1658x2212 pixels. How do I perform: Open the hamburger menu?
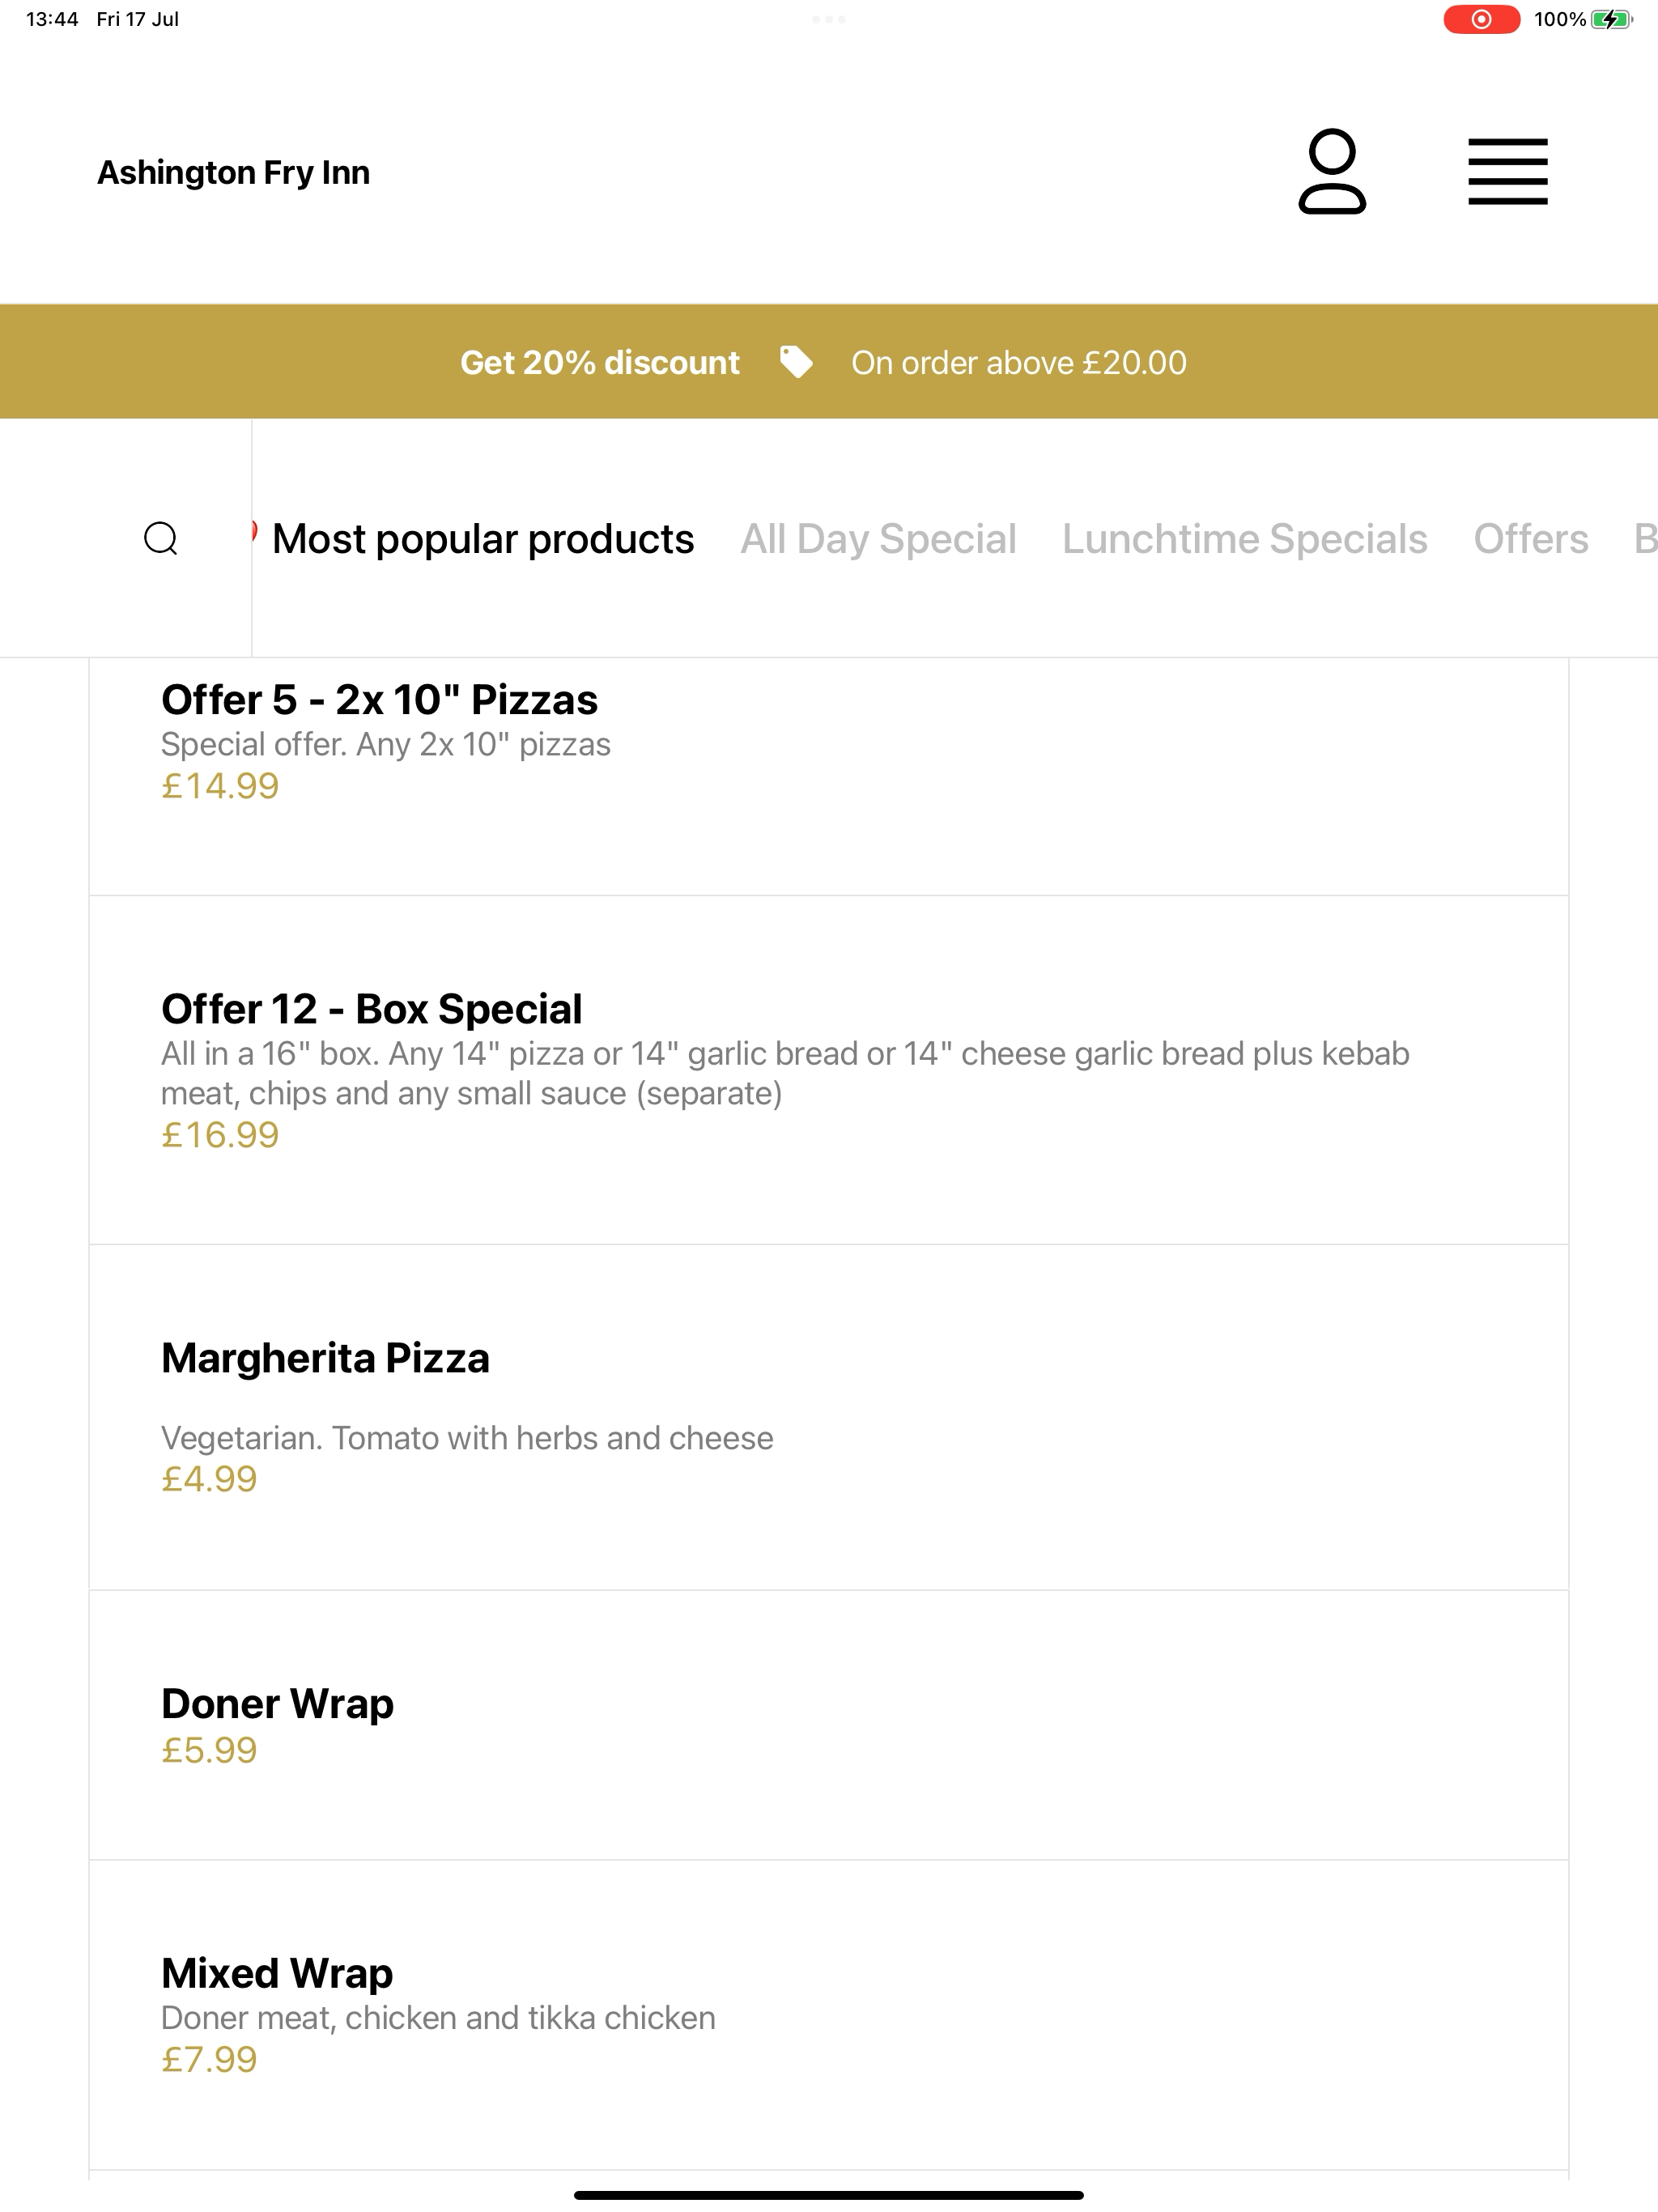point(1507,172)
